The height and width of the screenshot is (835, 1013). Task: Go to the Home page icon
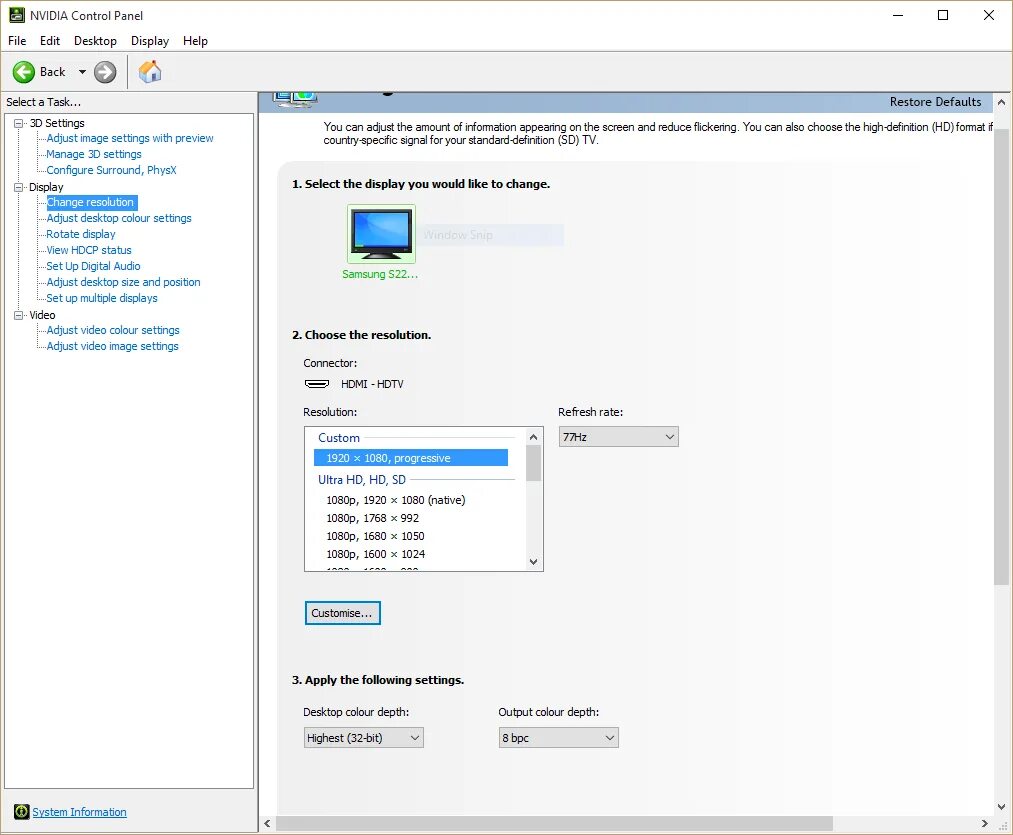[150, 72]
